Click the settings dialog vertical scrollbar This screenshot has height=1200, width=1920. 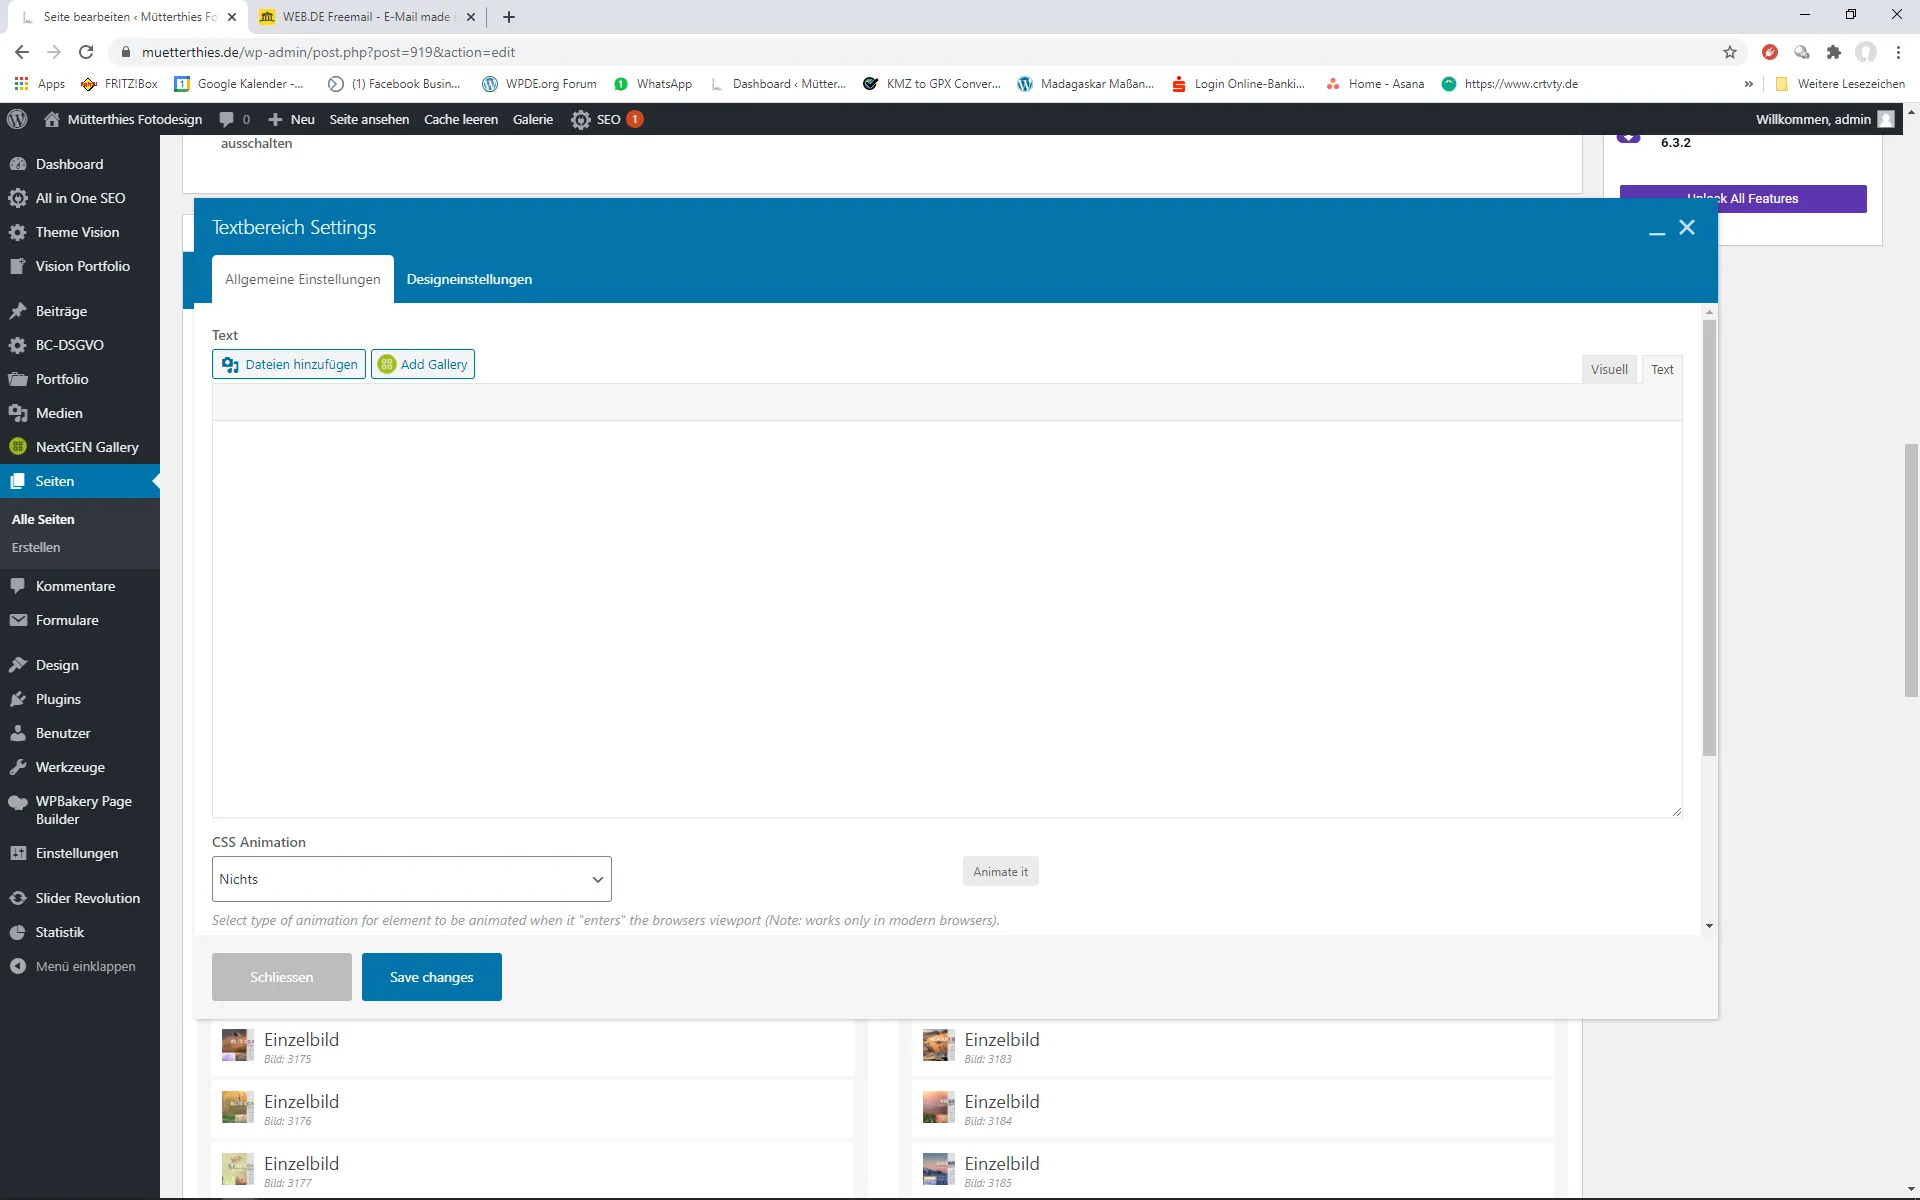tap(1709, 537)
